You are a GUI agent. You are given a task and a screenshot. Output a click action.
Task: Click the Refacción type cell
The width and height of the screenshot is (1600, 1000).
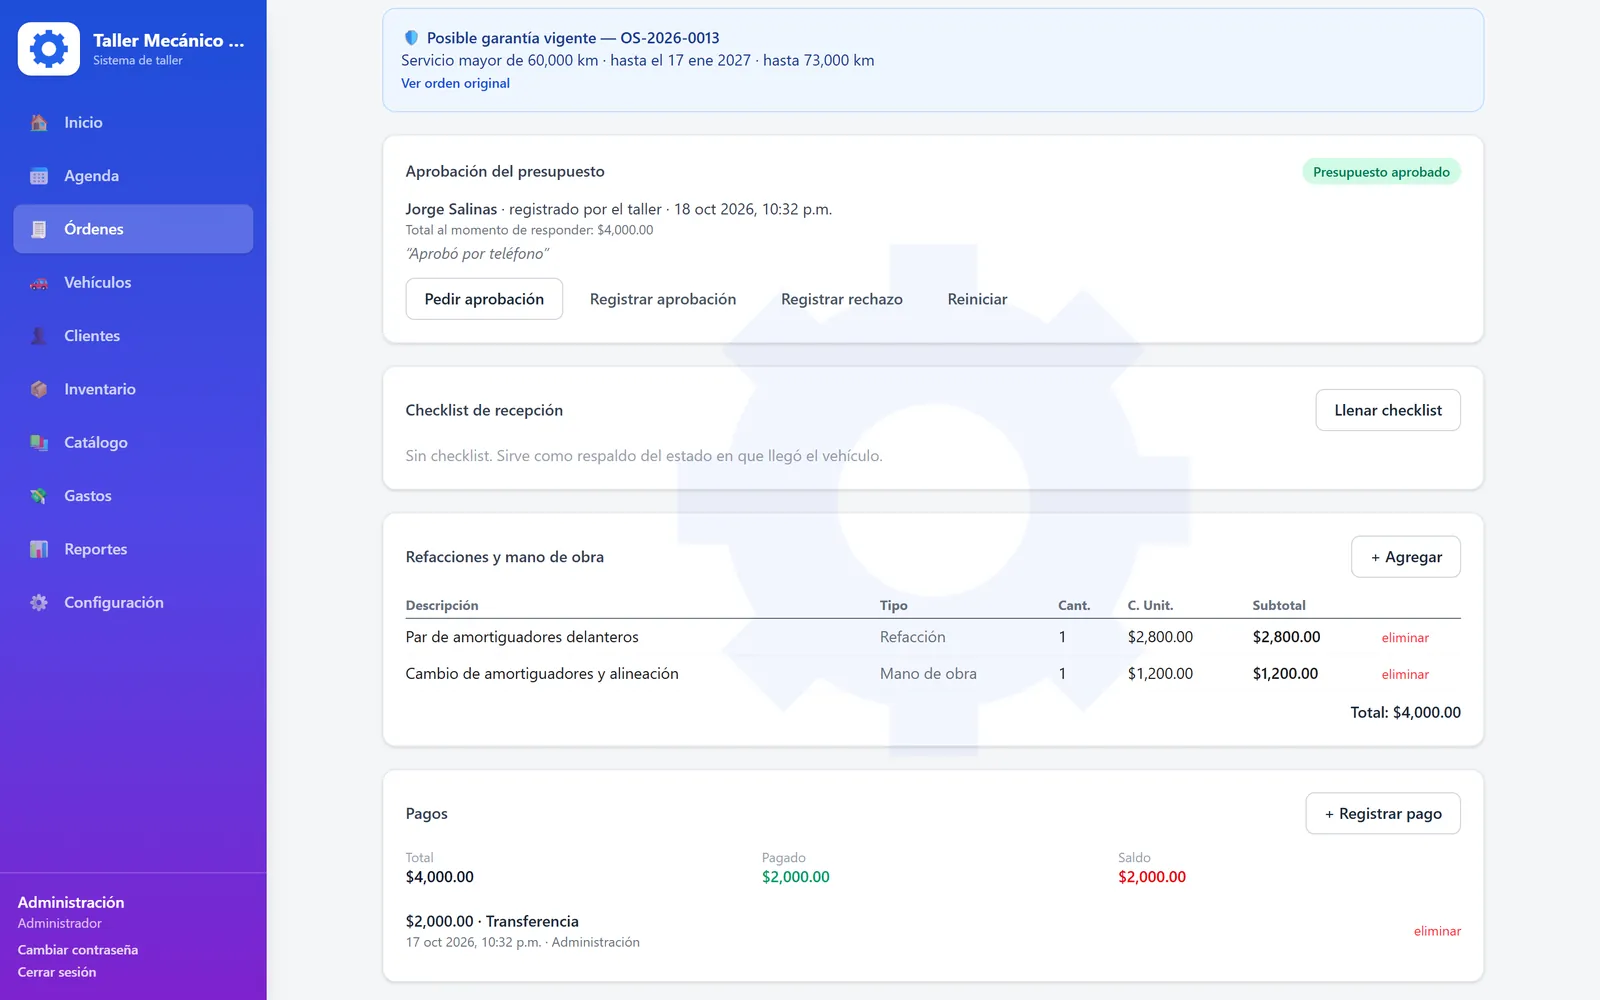coord(912,637)
